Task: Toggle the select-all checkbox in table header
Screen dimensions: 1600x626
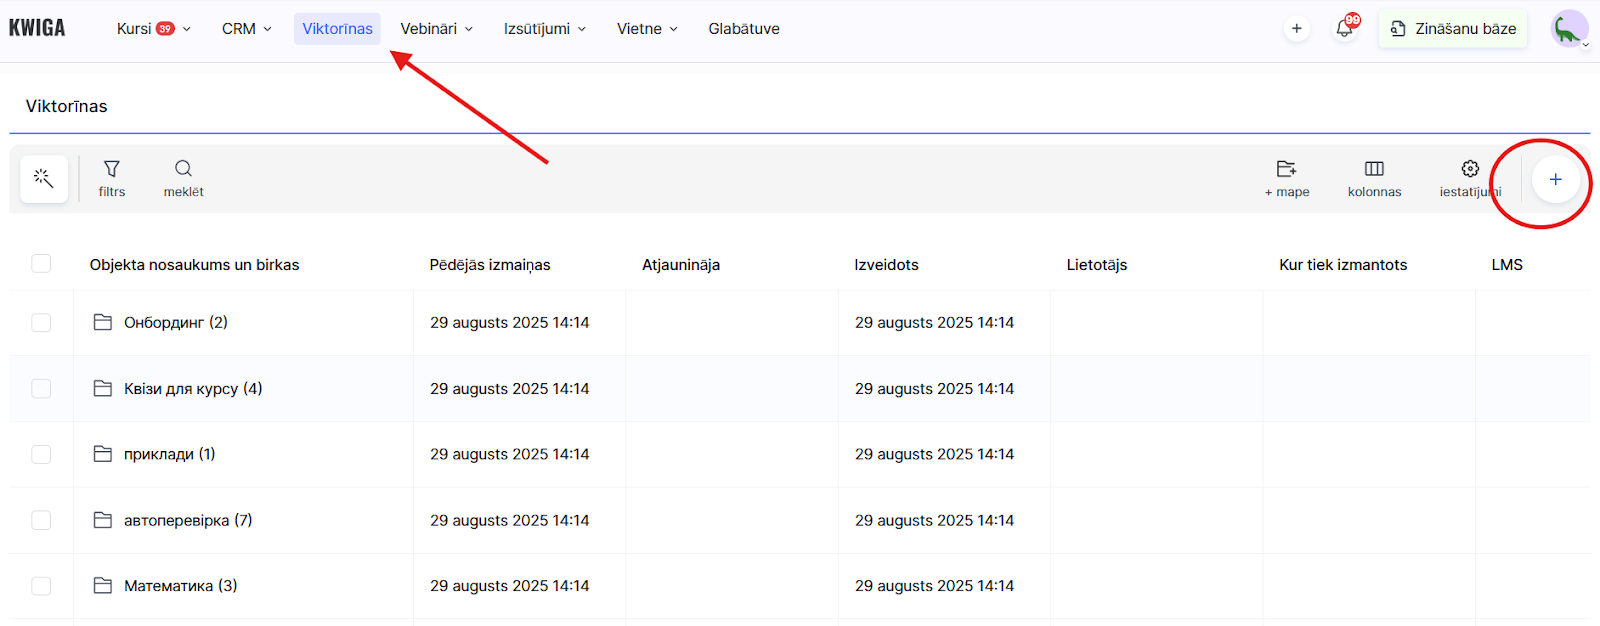Action: coord(41,264)
